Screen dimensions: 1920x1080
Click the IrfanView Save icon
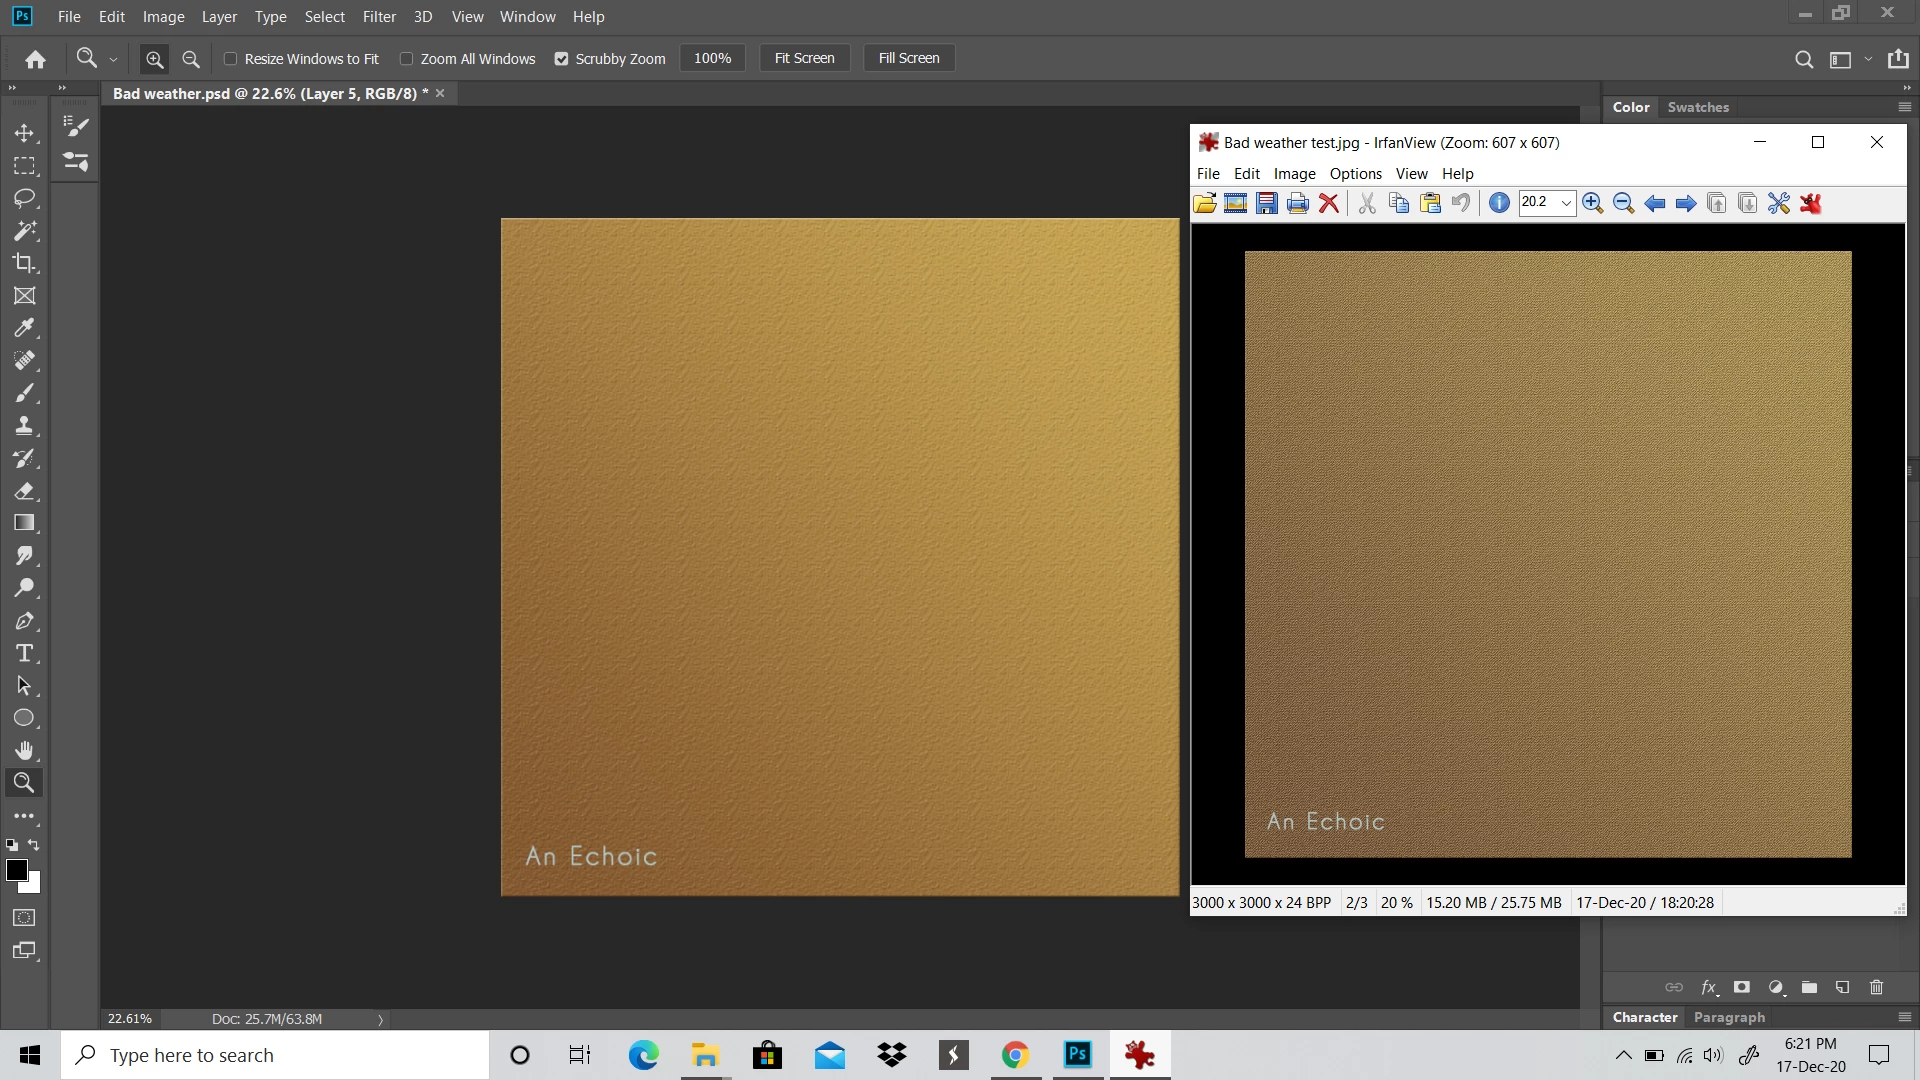(1267, 204)
